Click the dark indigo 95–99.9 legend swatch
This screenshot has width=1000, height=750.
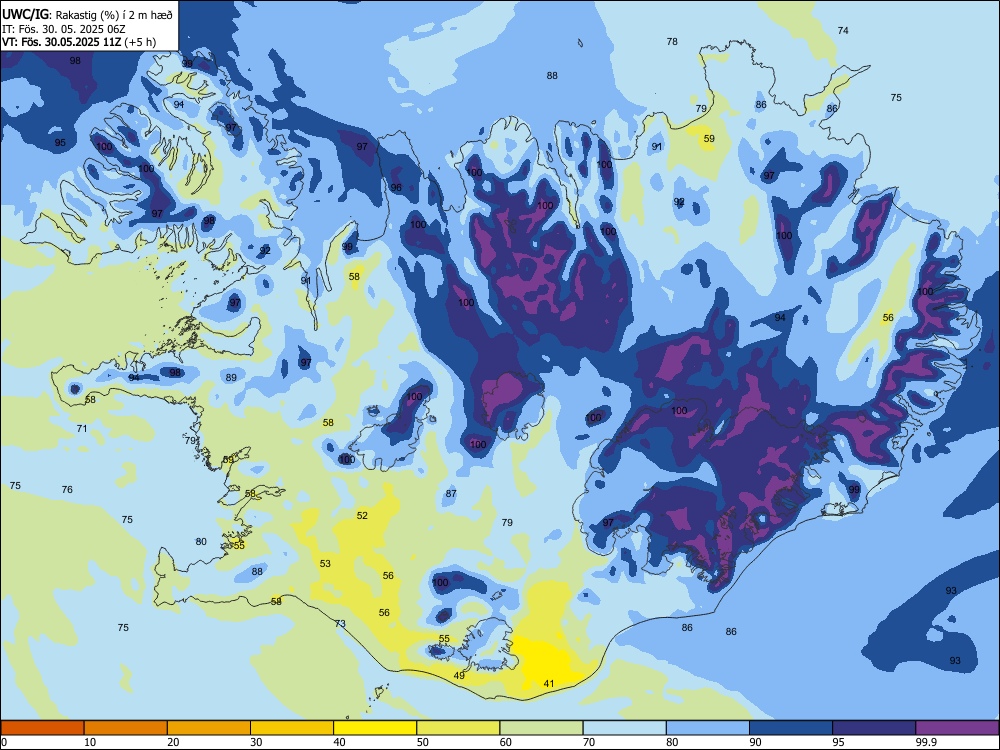point(874,728)
